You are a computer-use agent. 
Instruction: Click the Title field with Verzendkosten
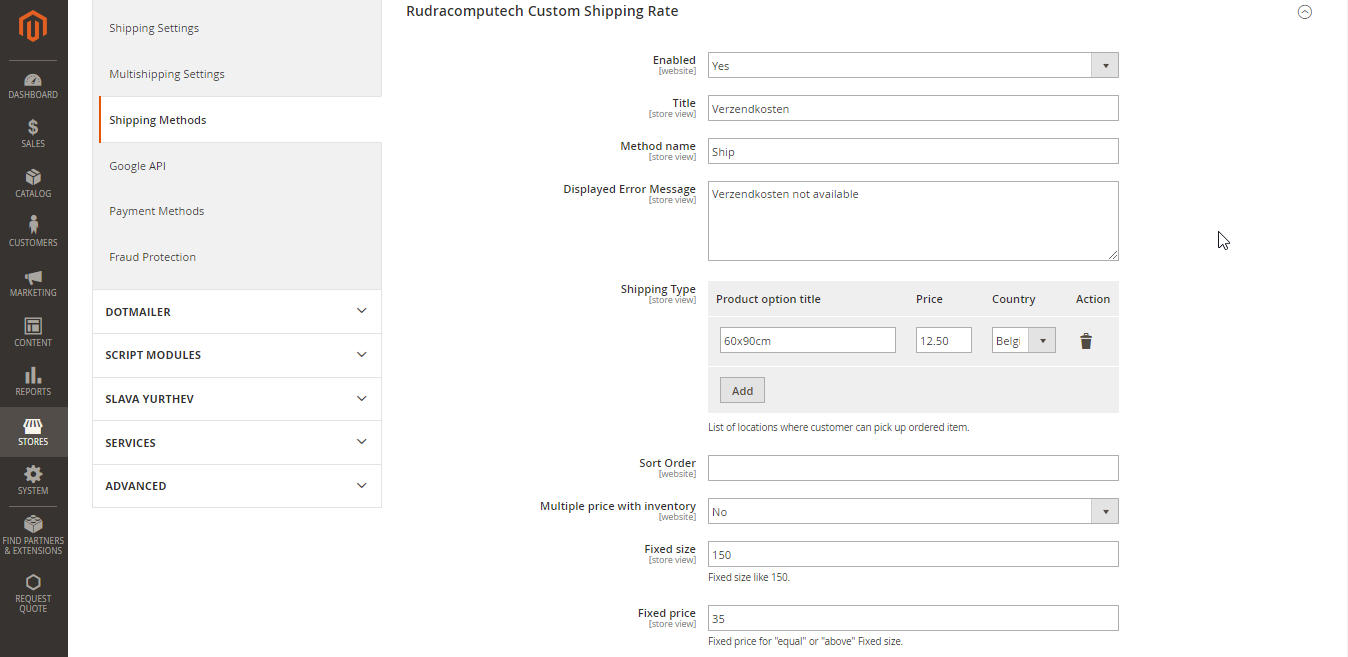(x=913, y=108)
